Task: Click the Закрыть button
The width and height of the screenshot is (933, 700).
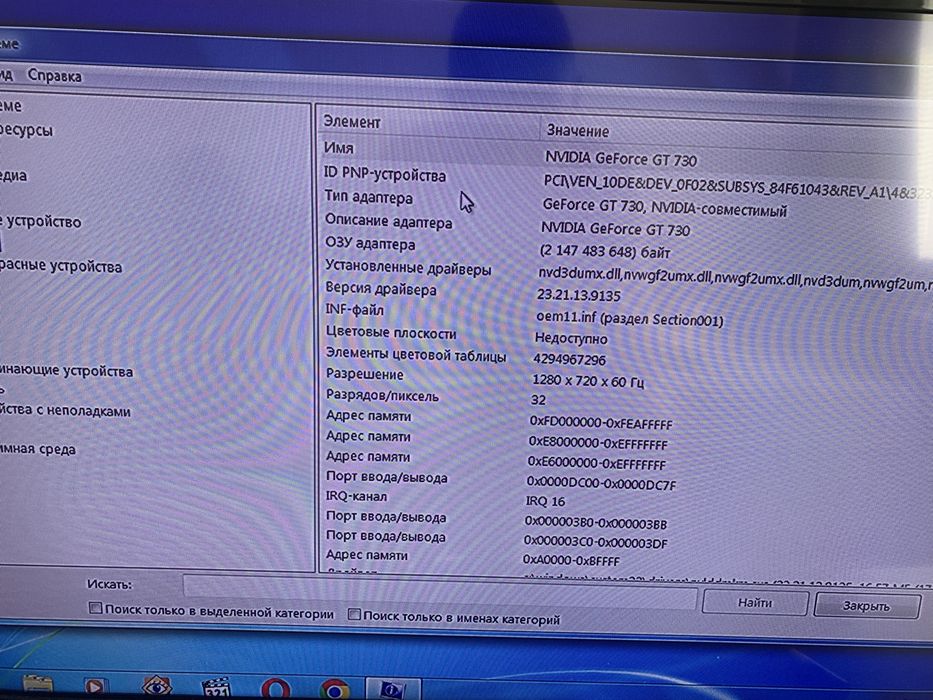Action: [866, 606]
